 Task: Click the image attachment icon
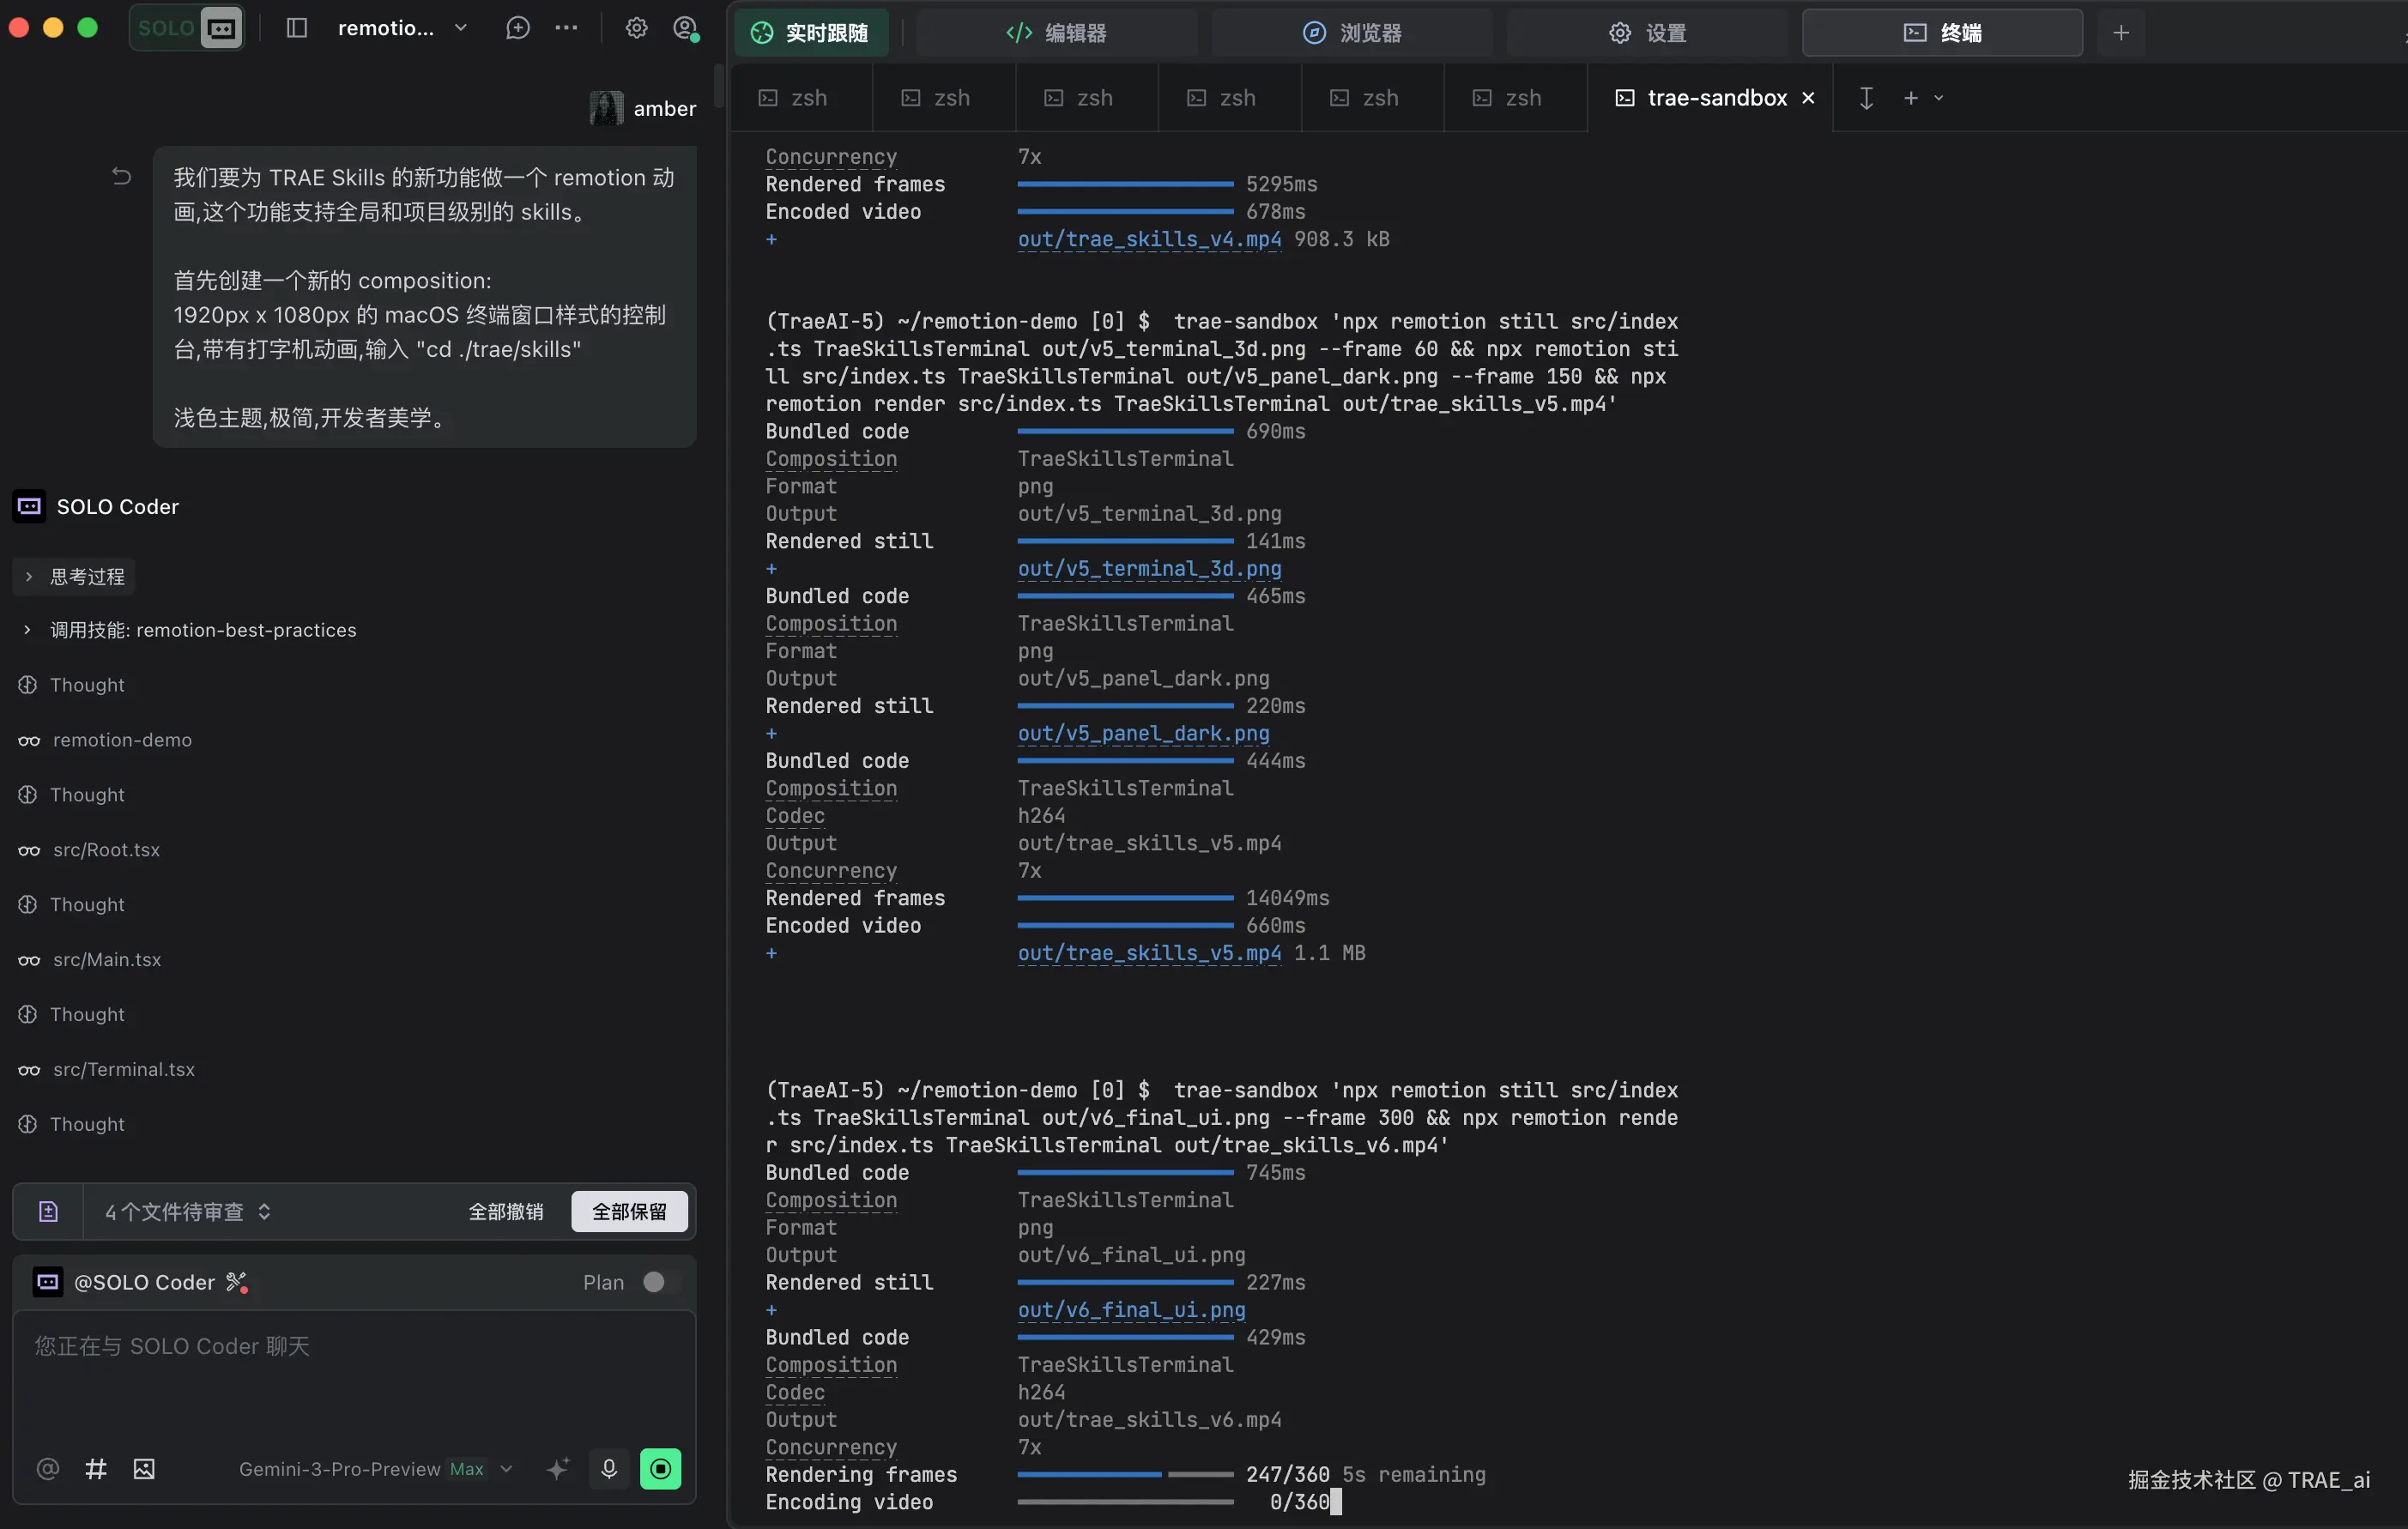(144, 1468)
